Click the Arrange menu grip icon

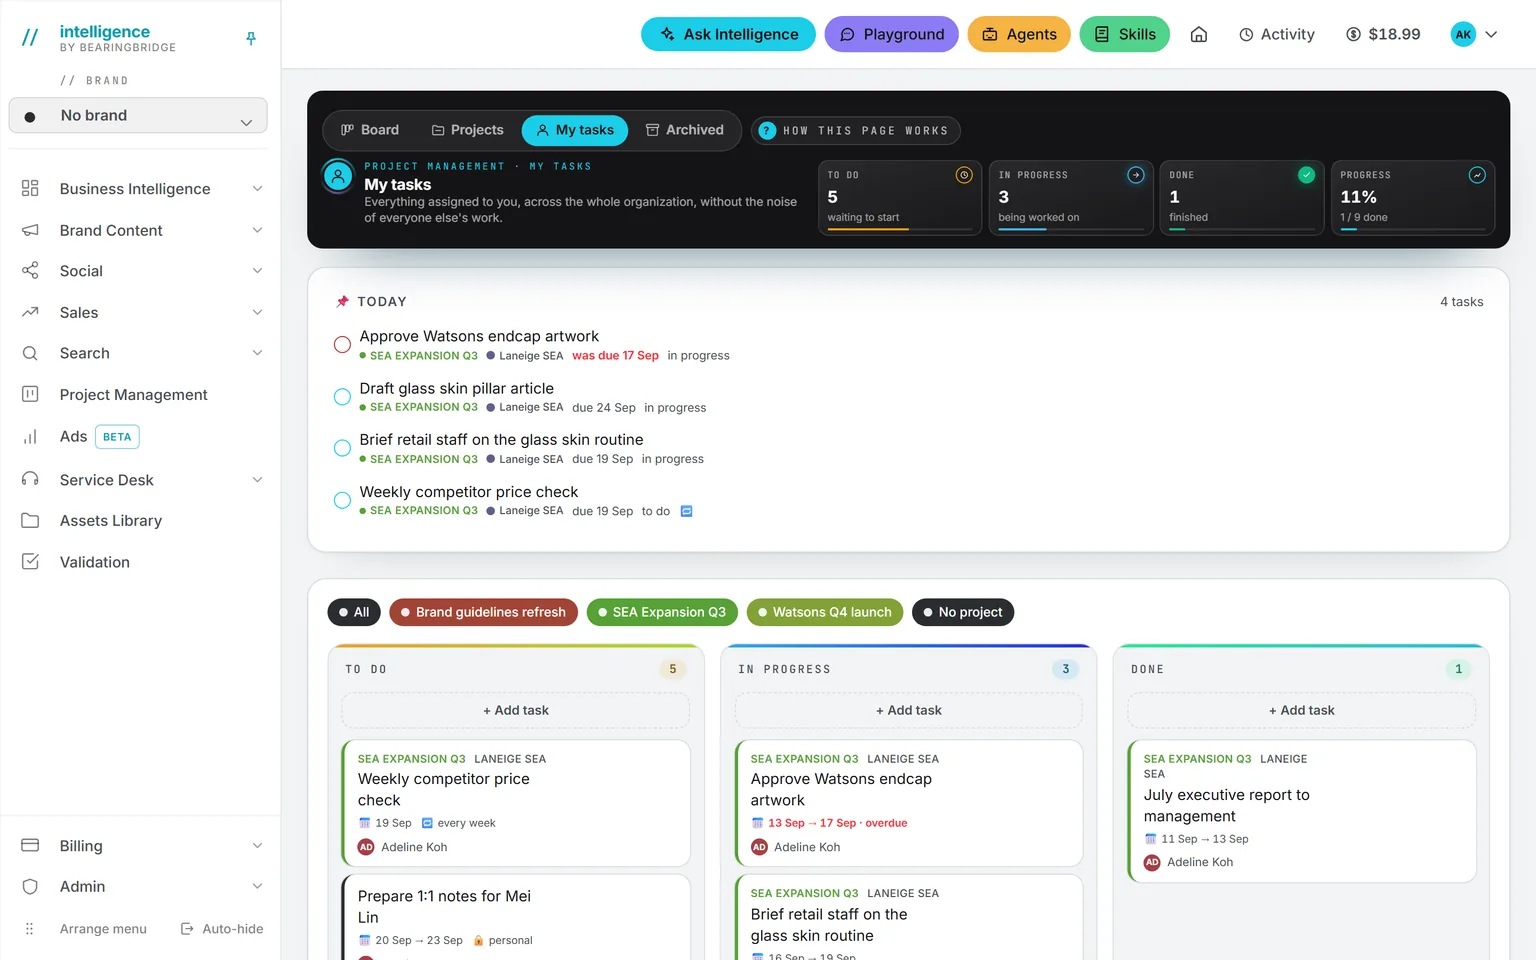[29, 929]
